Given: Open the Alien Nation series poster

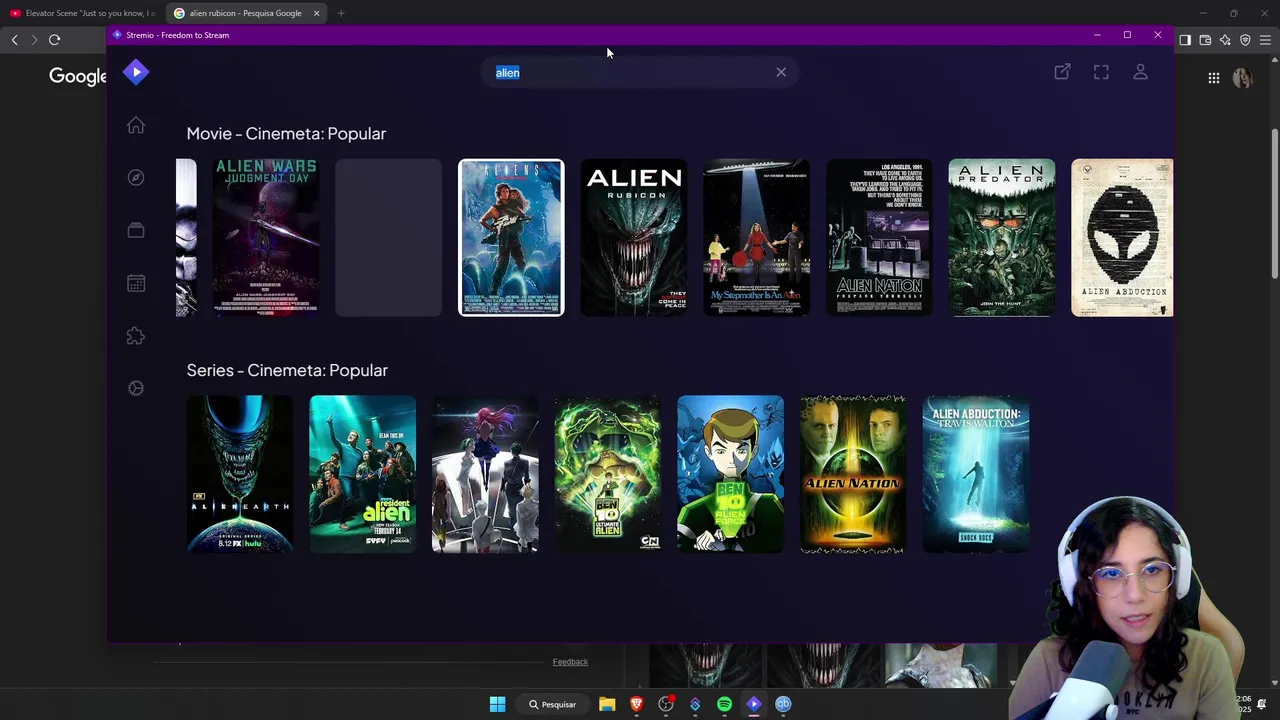Looking at the screenshot, I should [853, 474].
